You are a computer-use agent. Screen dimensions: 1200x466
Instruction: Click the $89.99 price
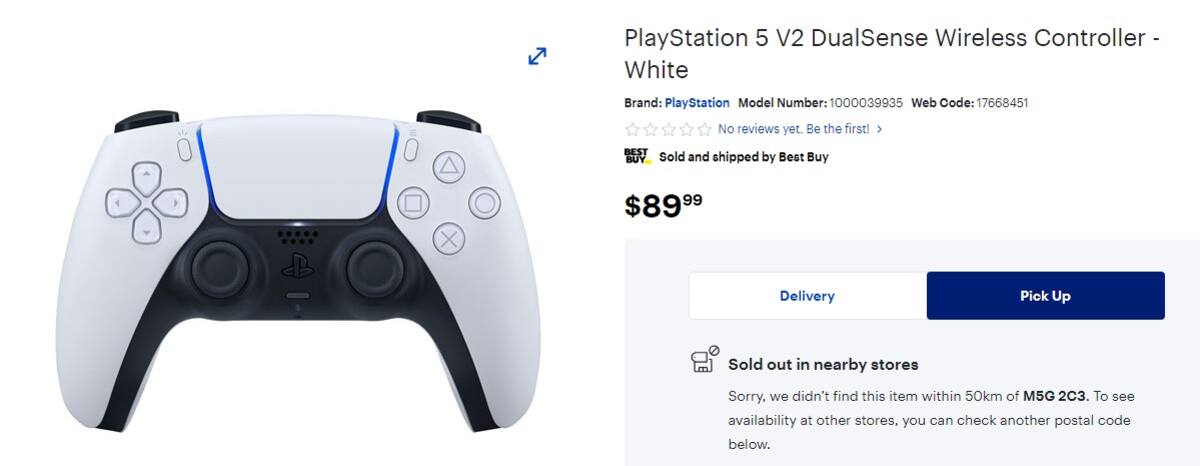663,205
